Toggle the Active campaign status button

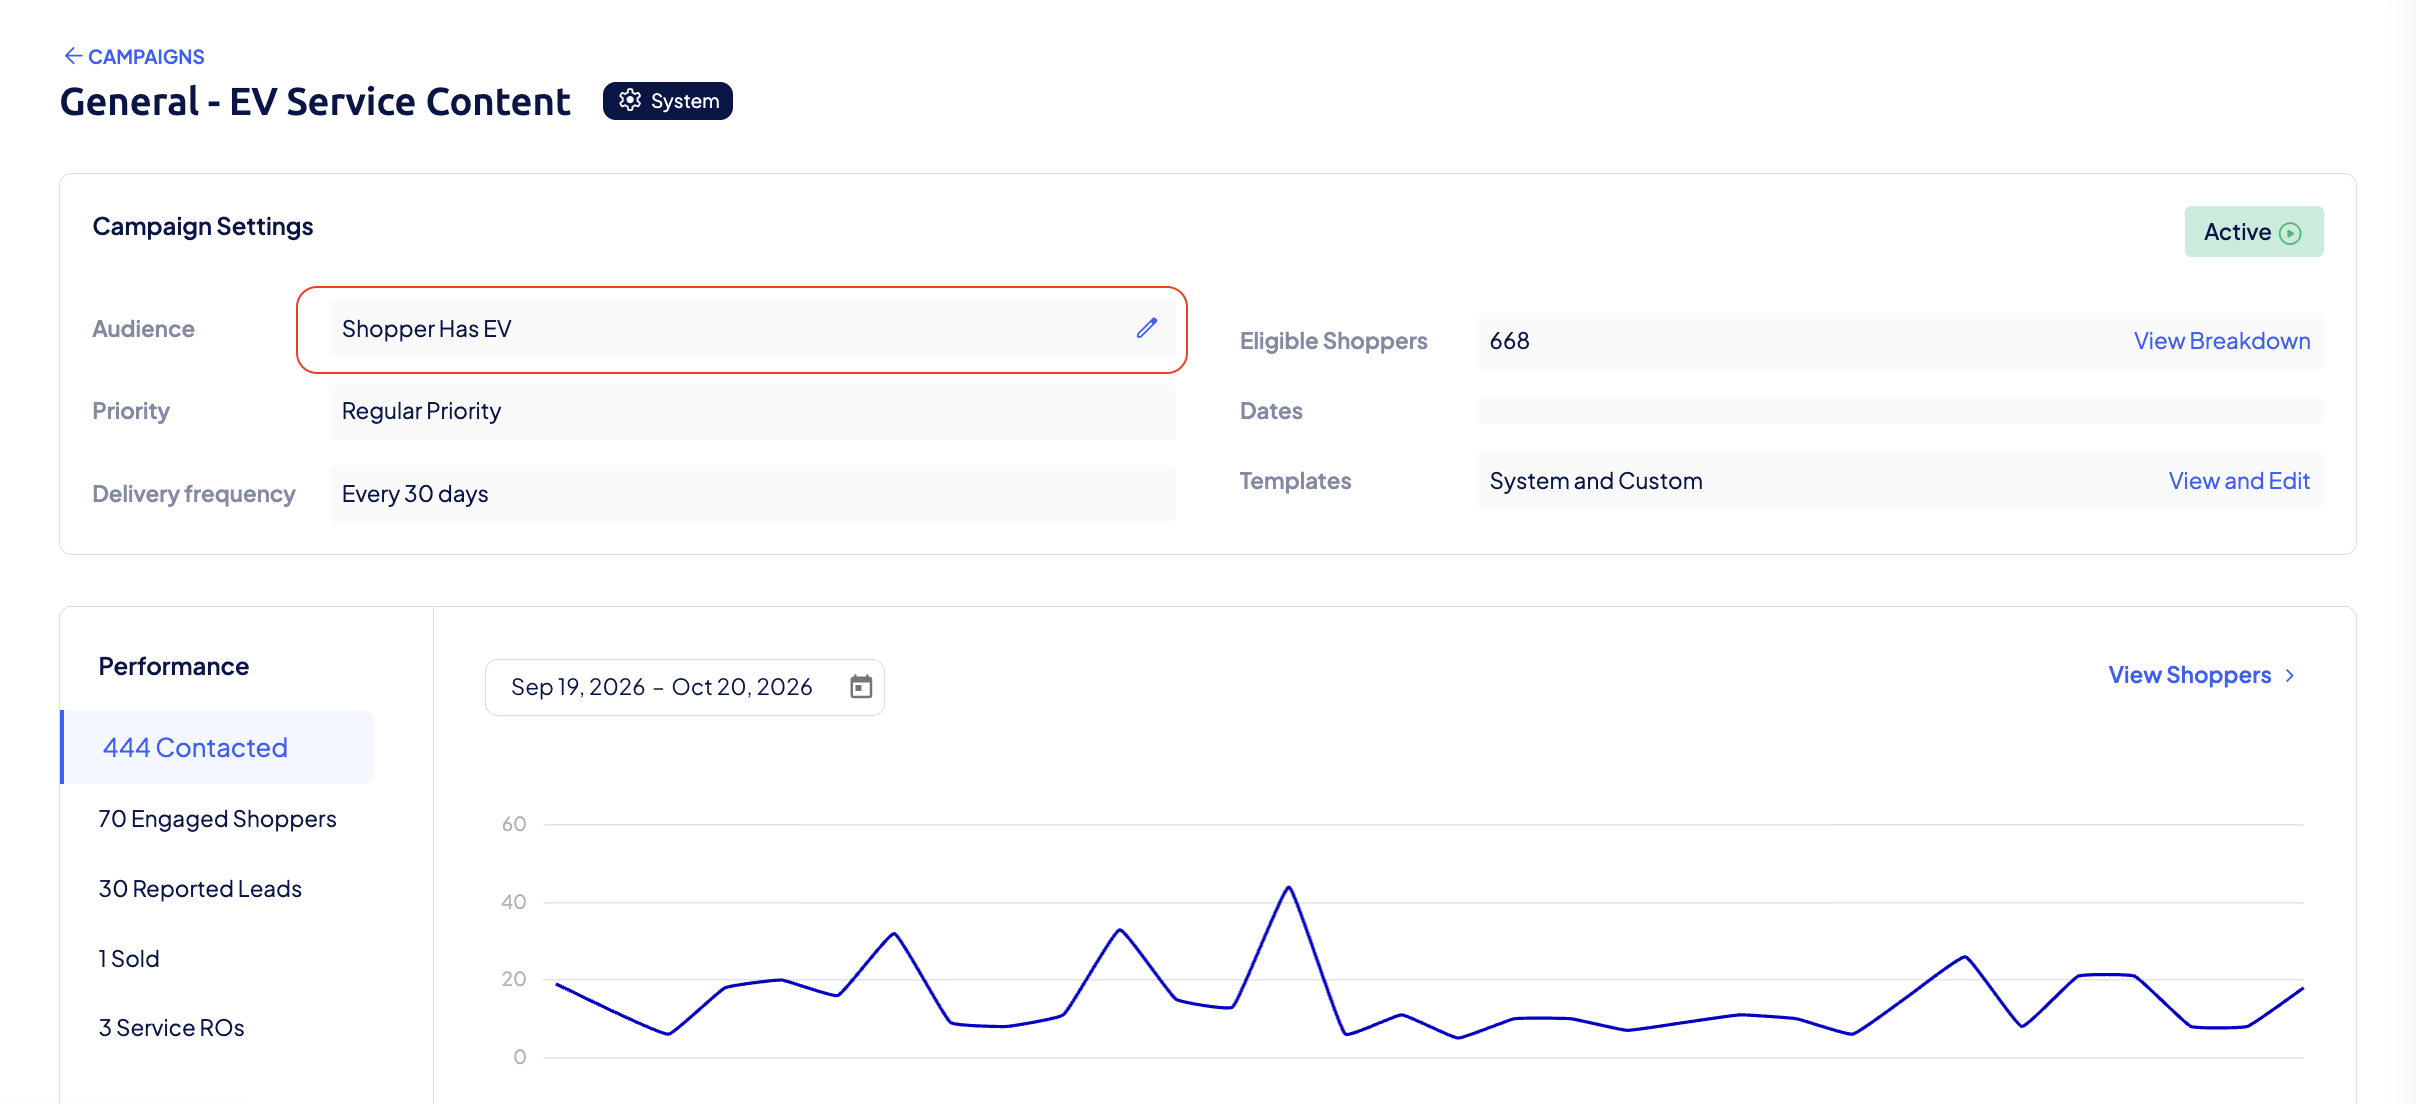click(x=2253, y=232)
